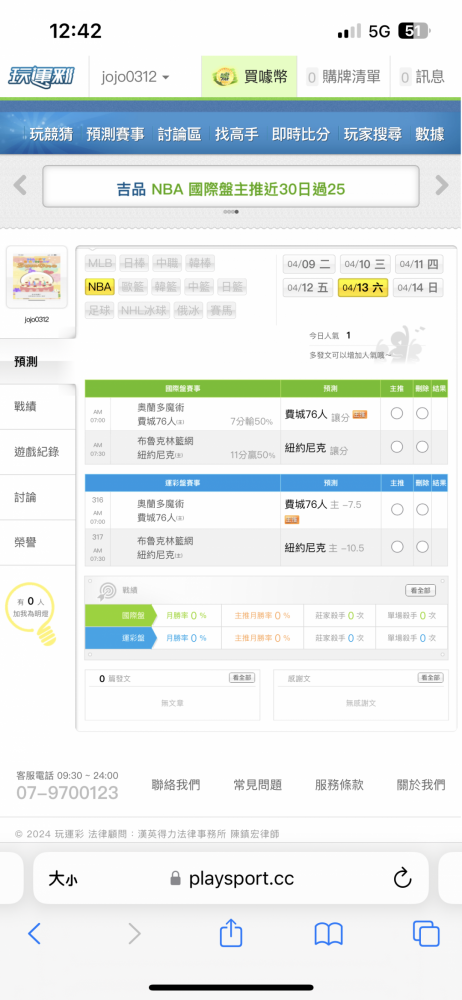Show next banner with right arrow
The width and height of the screenshot is (462, 1000).
(442, 186)
